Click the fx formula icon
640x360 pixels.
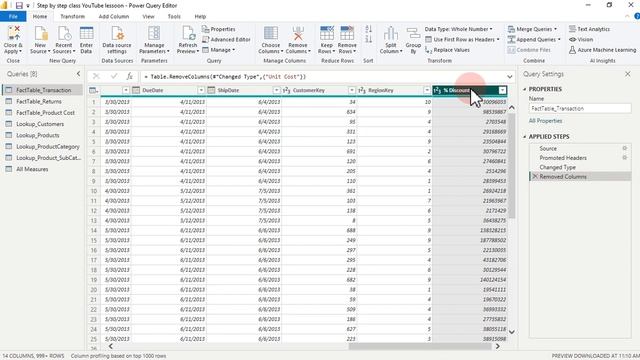(129, 76)
